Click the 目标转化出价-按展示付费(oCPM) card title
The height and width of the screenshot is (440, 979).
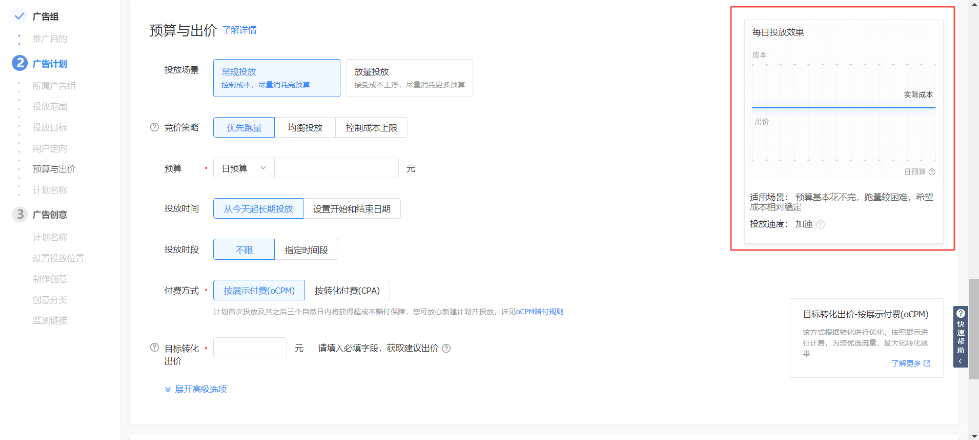[865, 314]
